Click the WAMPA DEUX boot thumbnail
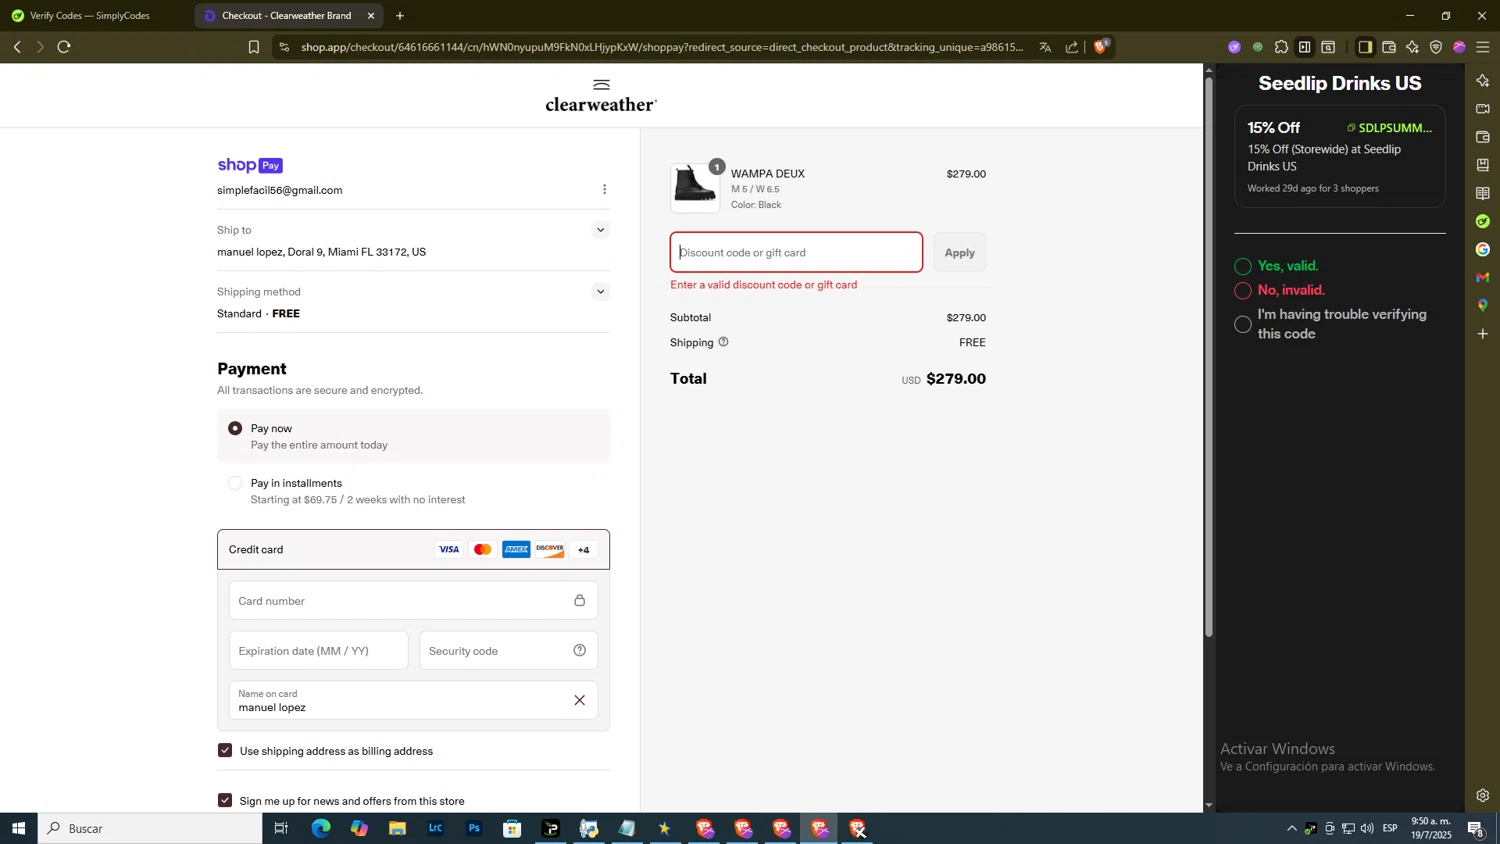Viewport: 1500px width, 844px height. tap(695, 188)
